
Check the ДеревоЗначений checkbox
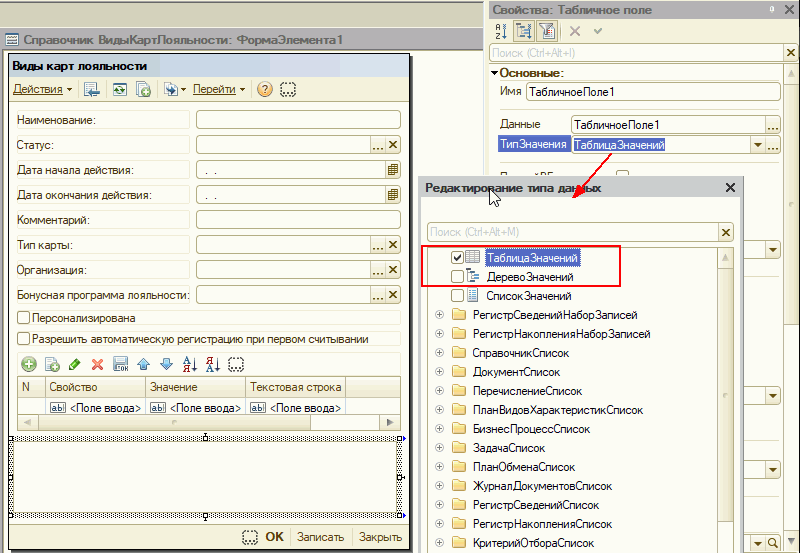pos(457,276)
